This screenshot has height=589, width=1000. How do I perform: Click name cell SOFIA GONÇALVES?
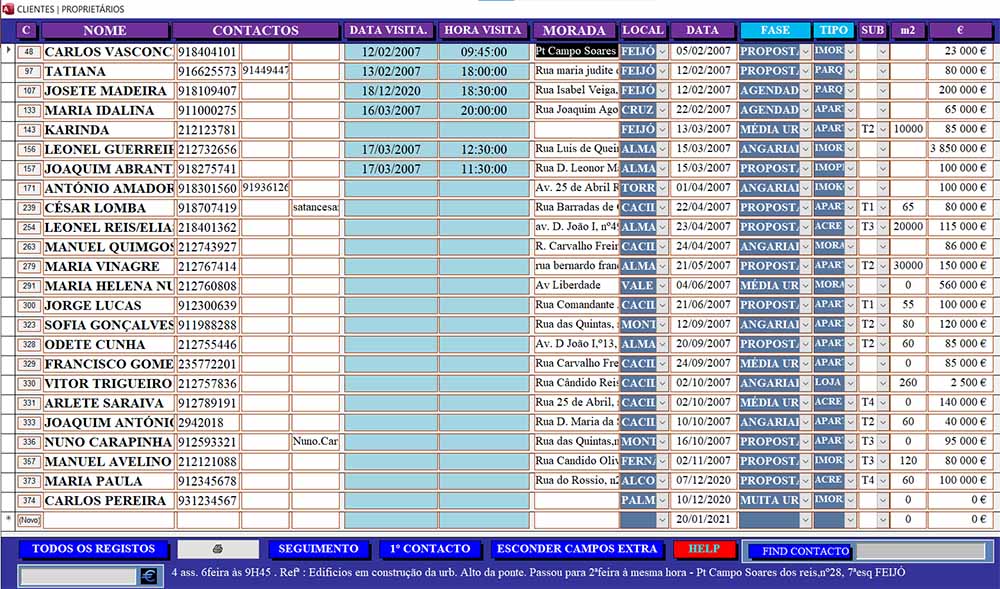[108, 324]
